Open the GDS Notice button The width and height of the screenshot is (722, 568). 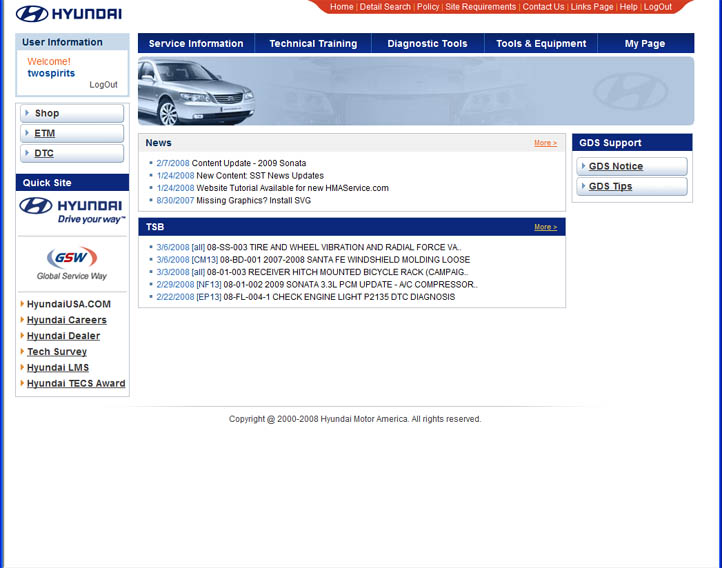coord(631,166)
